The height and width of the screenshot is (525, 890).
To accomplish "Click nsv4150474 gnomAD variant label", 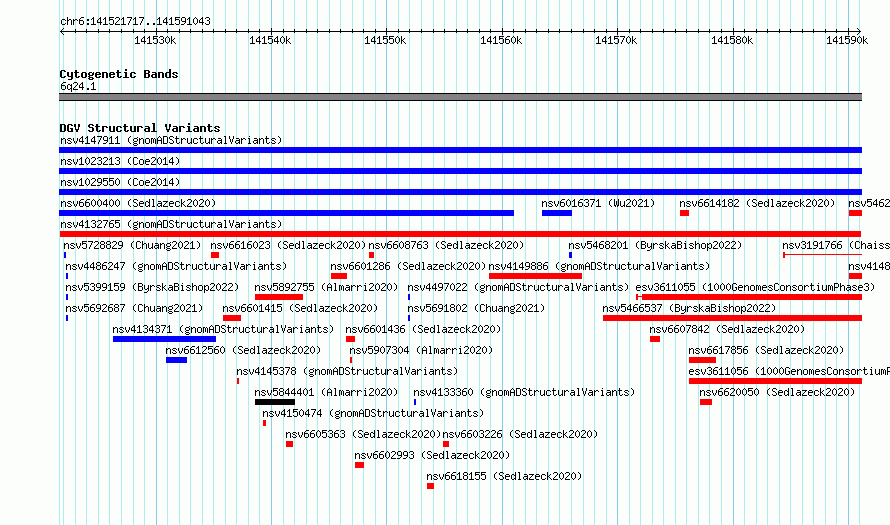I will [373, 413].
